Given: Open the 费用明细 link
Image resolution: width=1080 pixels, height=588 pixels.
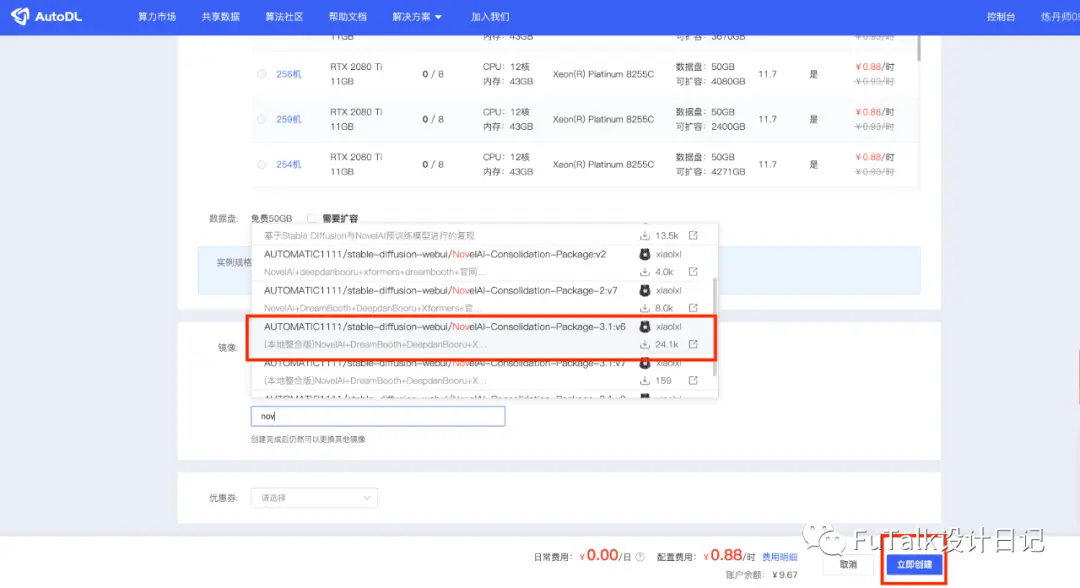Looking at the screenshot, I should (x=780, y=557).
